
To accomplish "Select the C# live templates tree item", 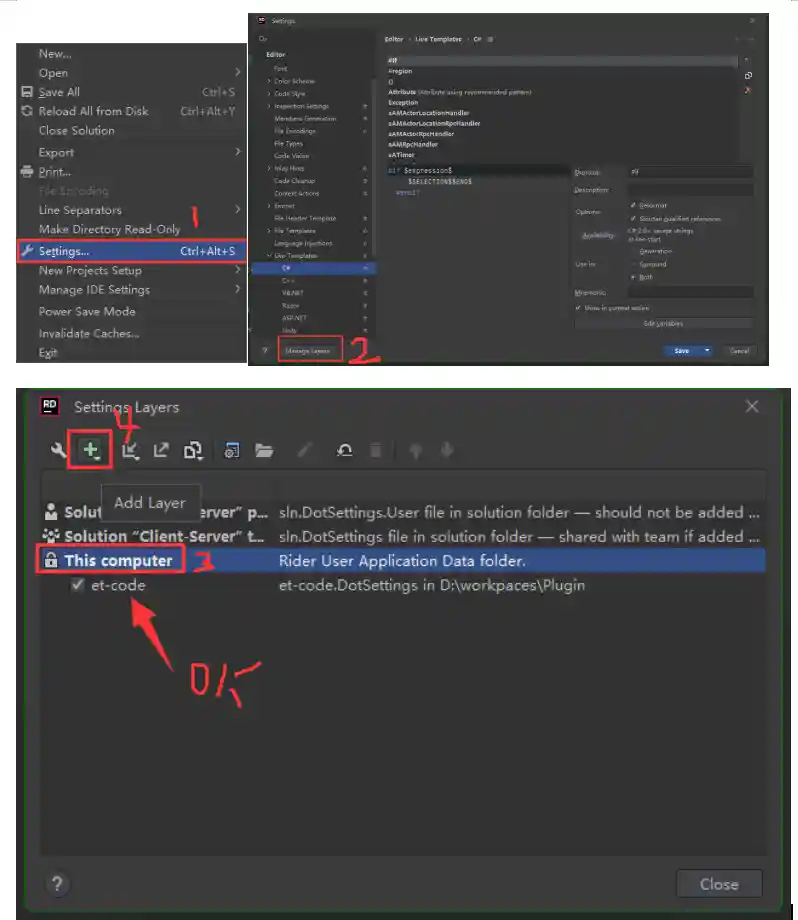I will tap(314, 268).
